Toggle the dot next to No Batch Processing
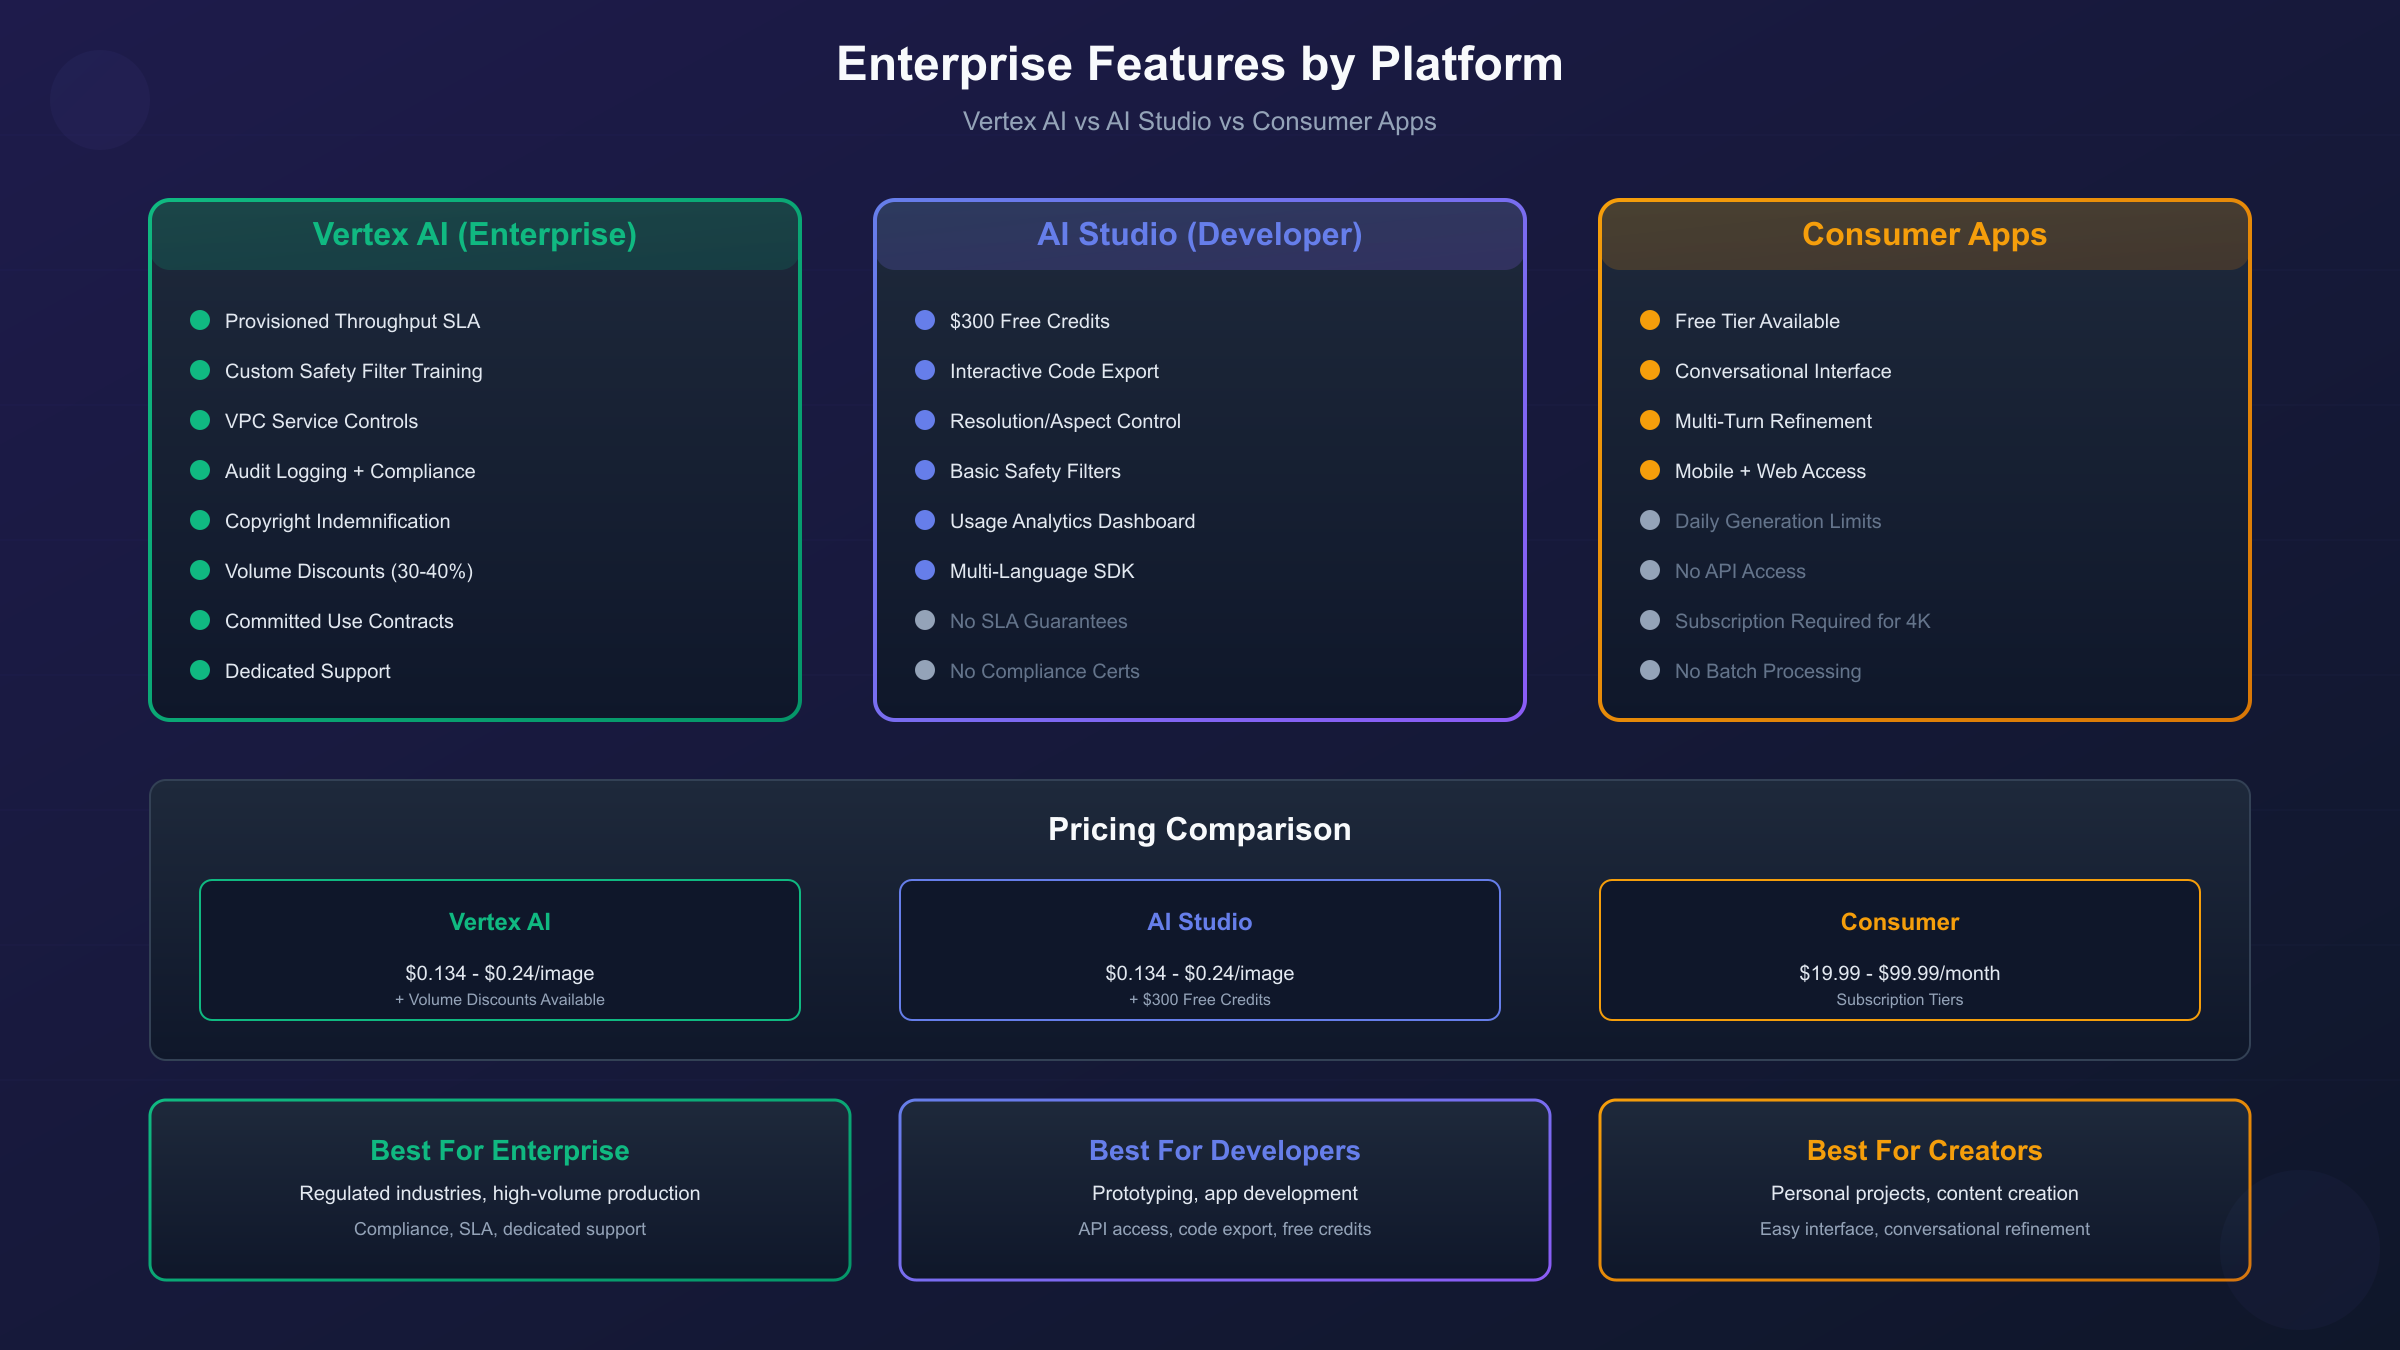 click(1648, 670)
